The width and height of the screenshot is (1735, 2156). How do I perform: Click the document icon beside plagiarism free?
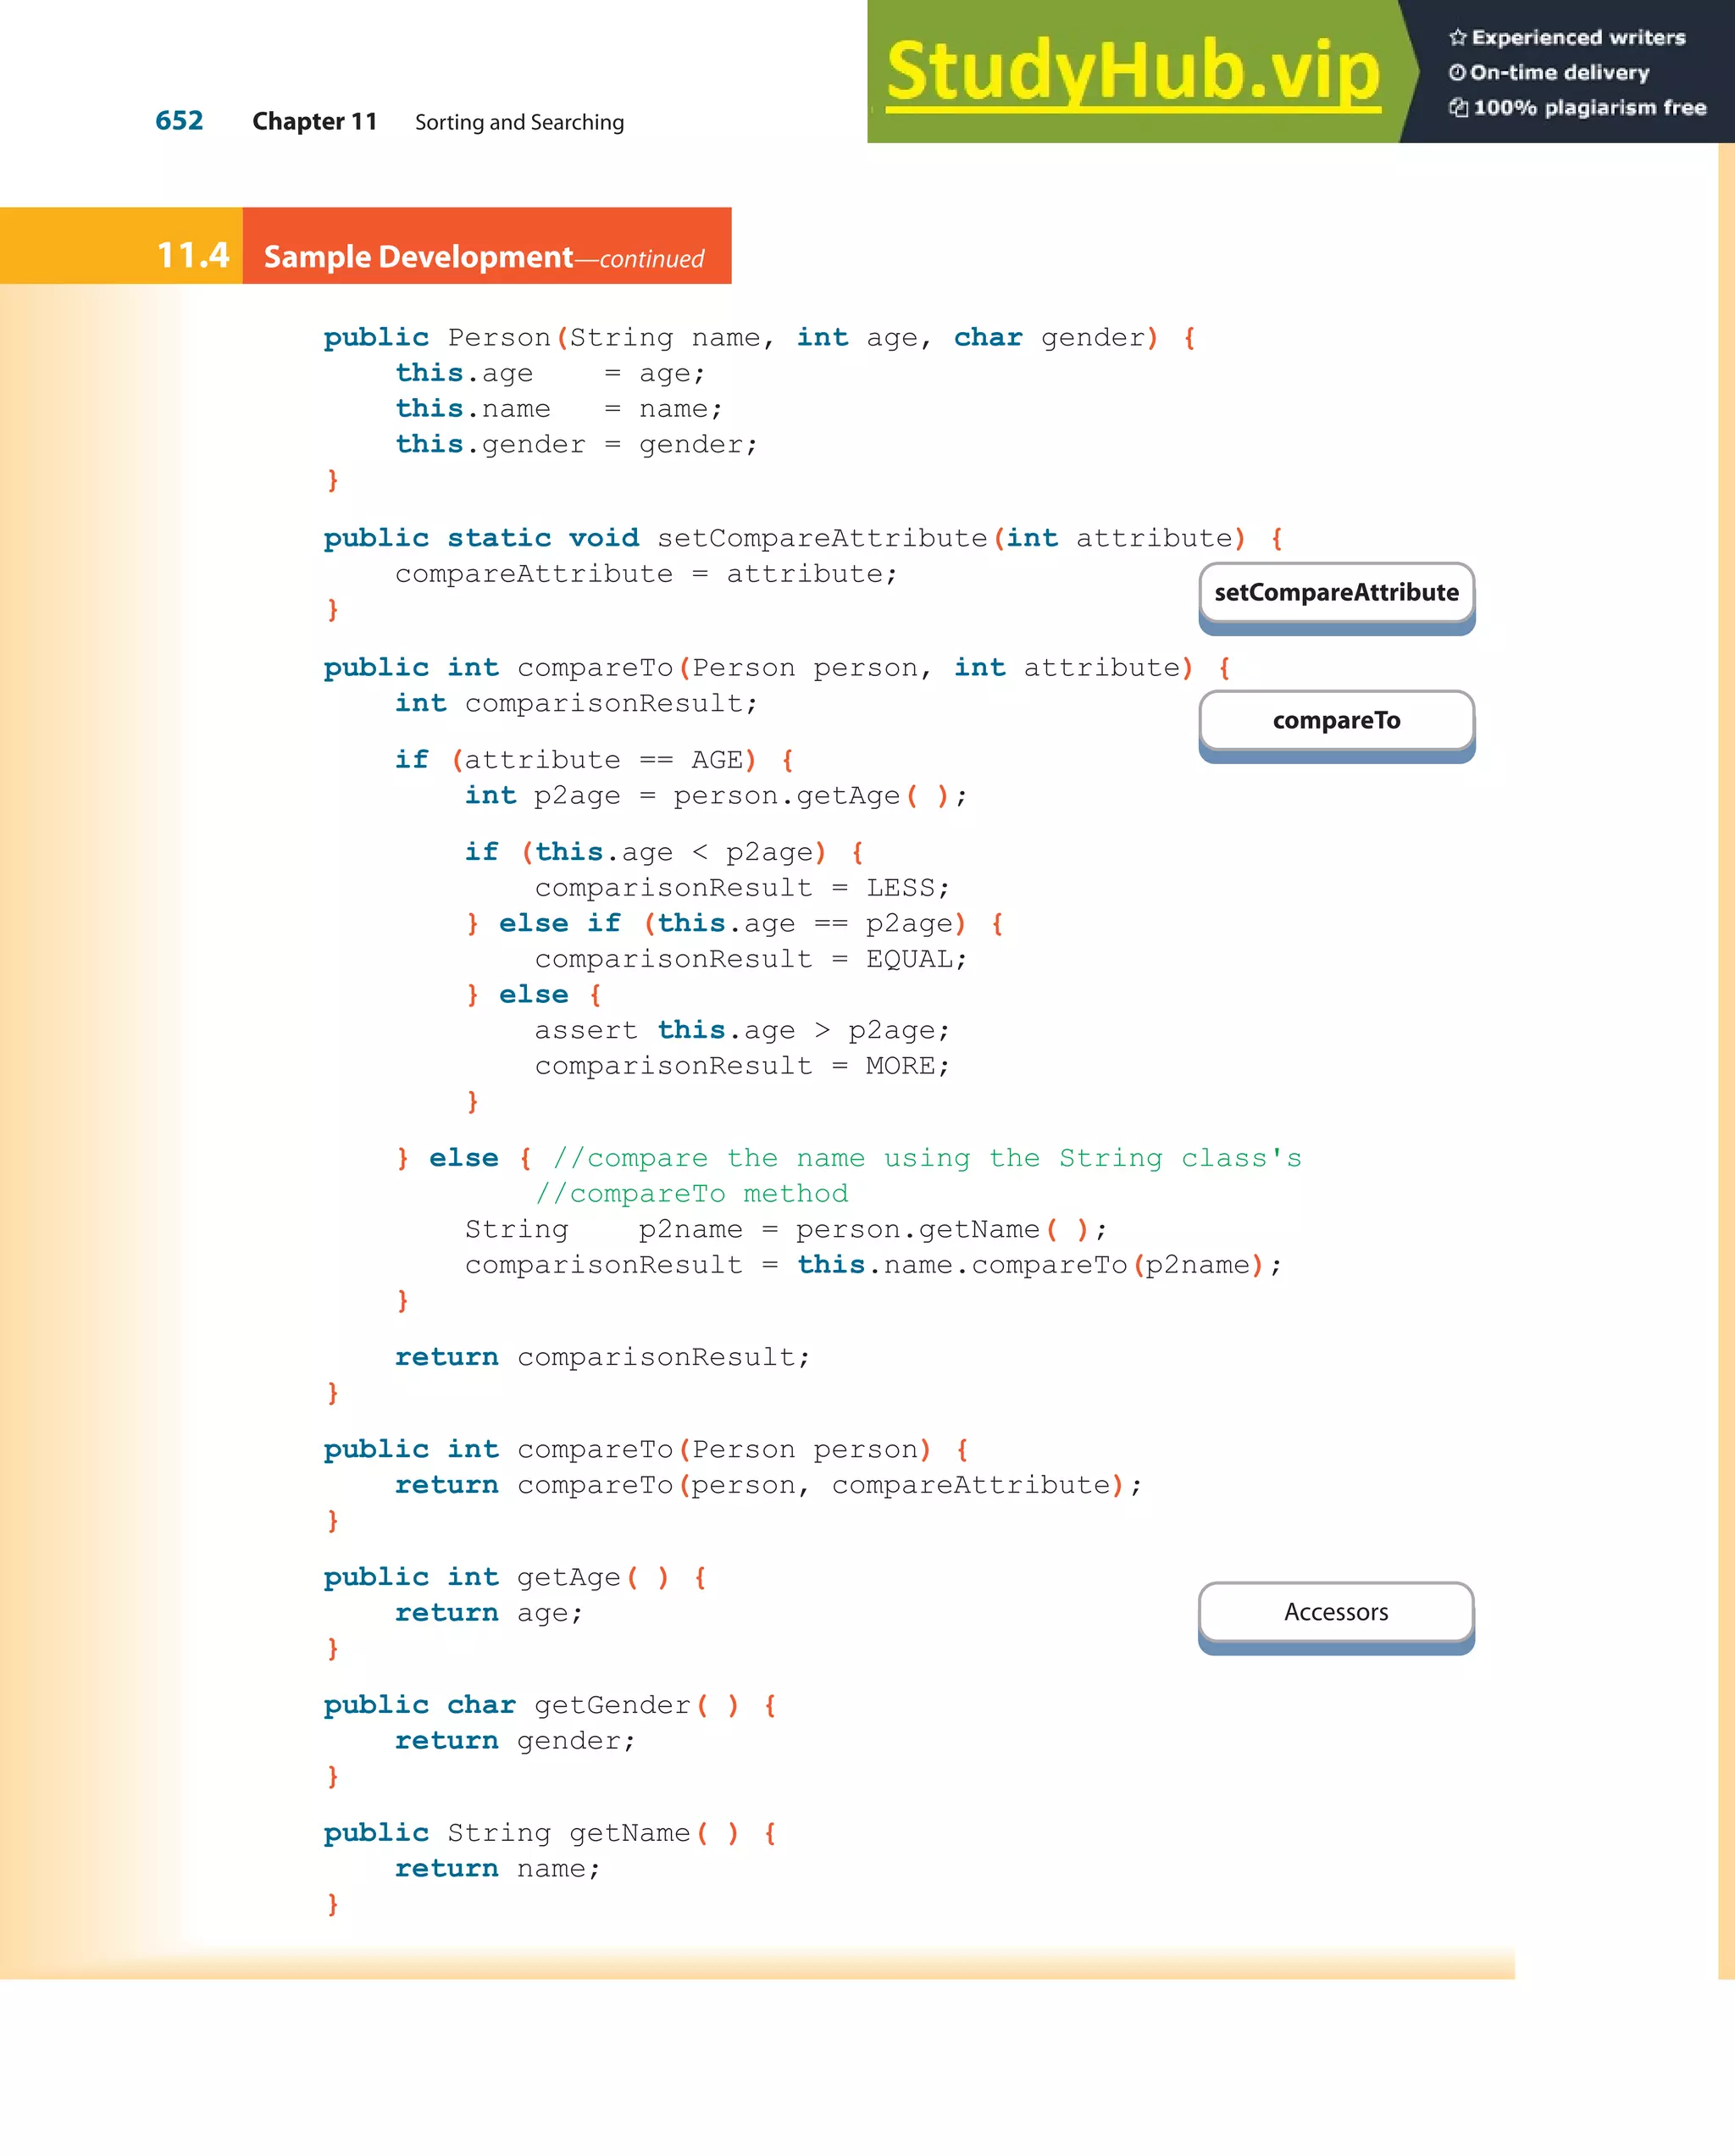pyautogui.click(x=1458, y=108)
